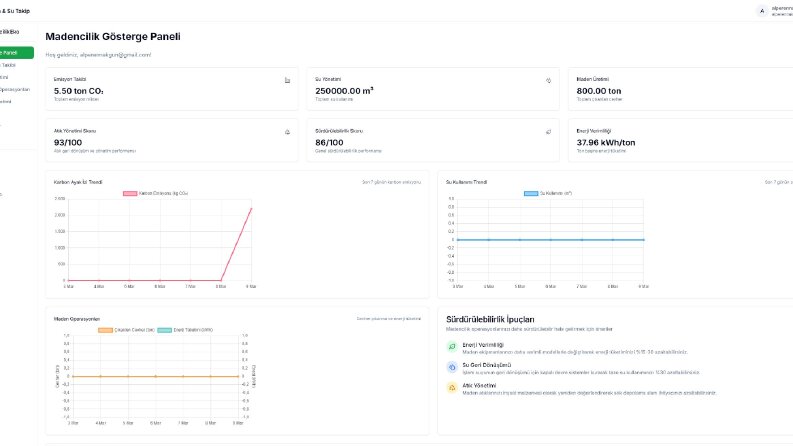Image resolution: width=793 pixels, height=446 pixels.
Task: Click the Atık Yönetimi Skoru card label
Action: [x=75, y=131]
